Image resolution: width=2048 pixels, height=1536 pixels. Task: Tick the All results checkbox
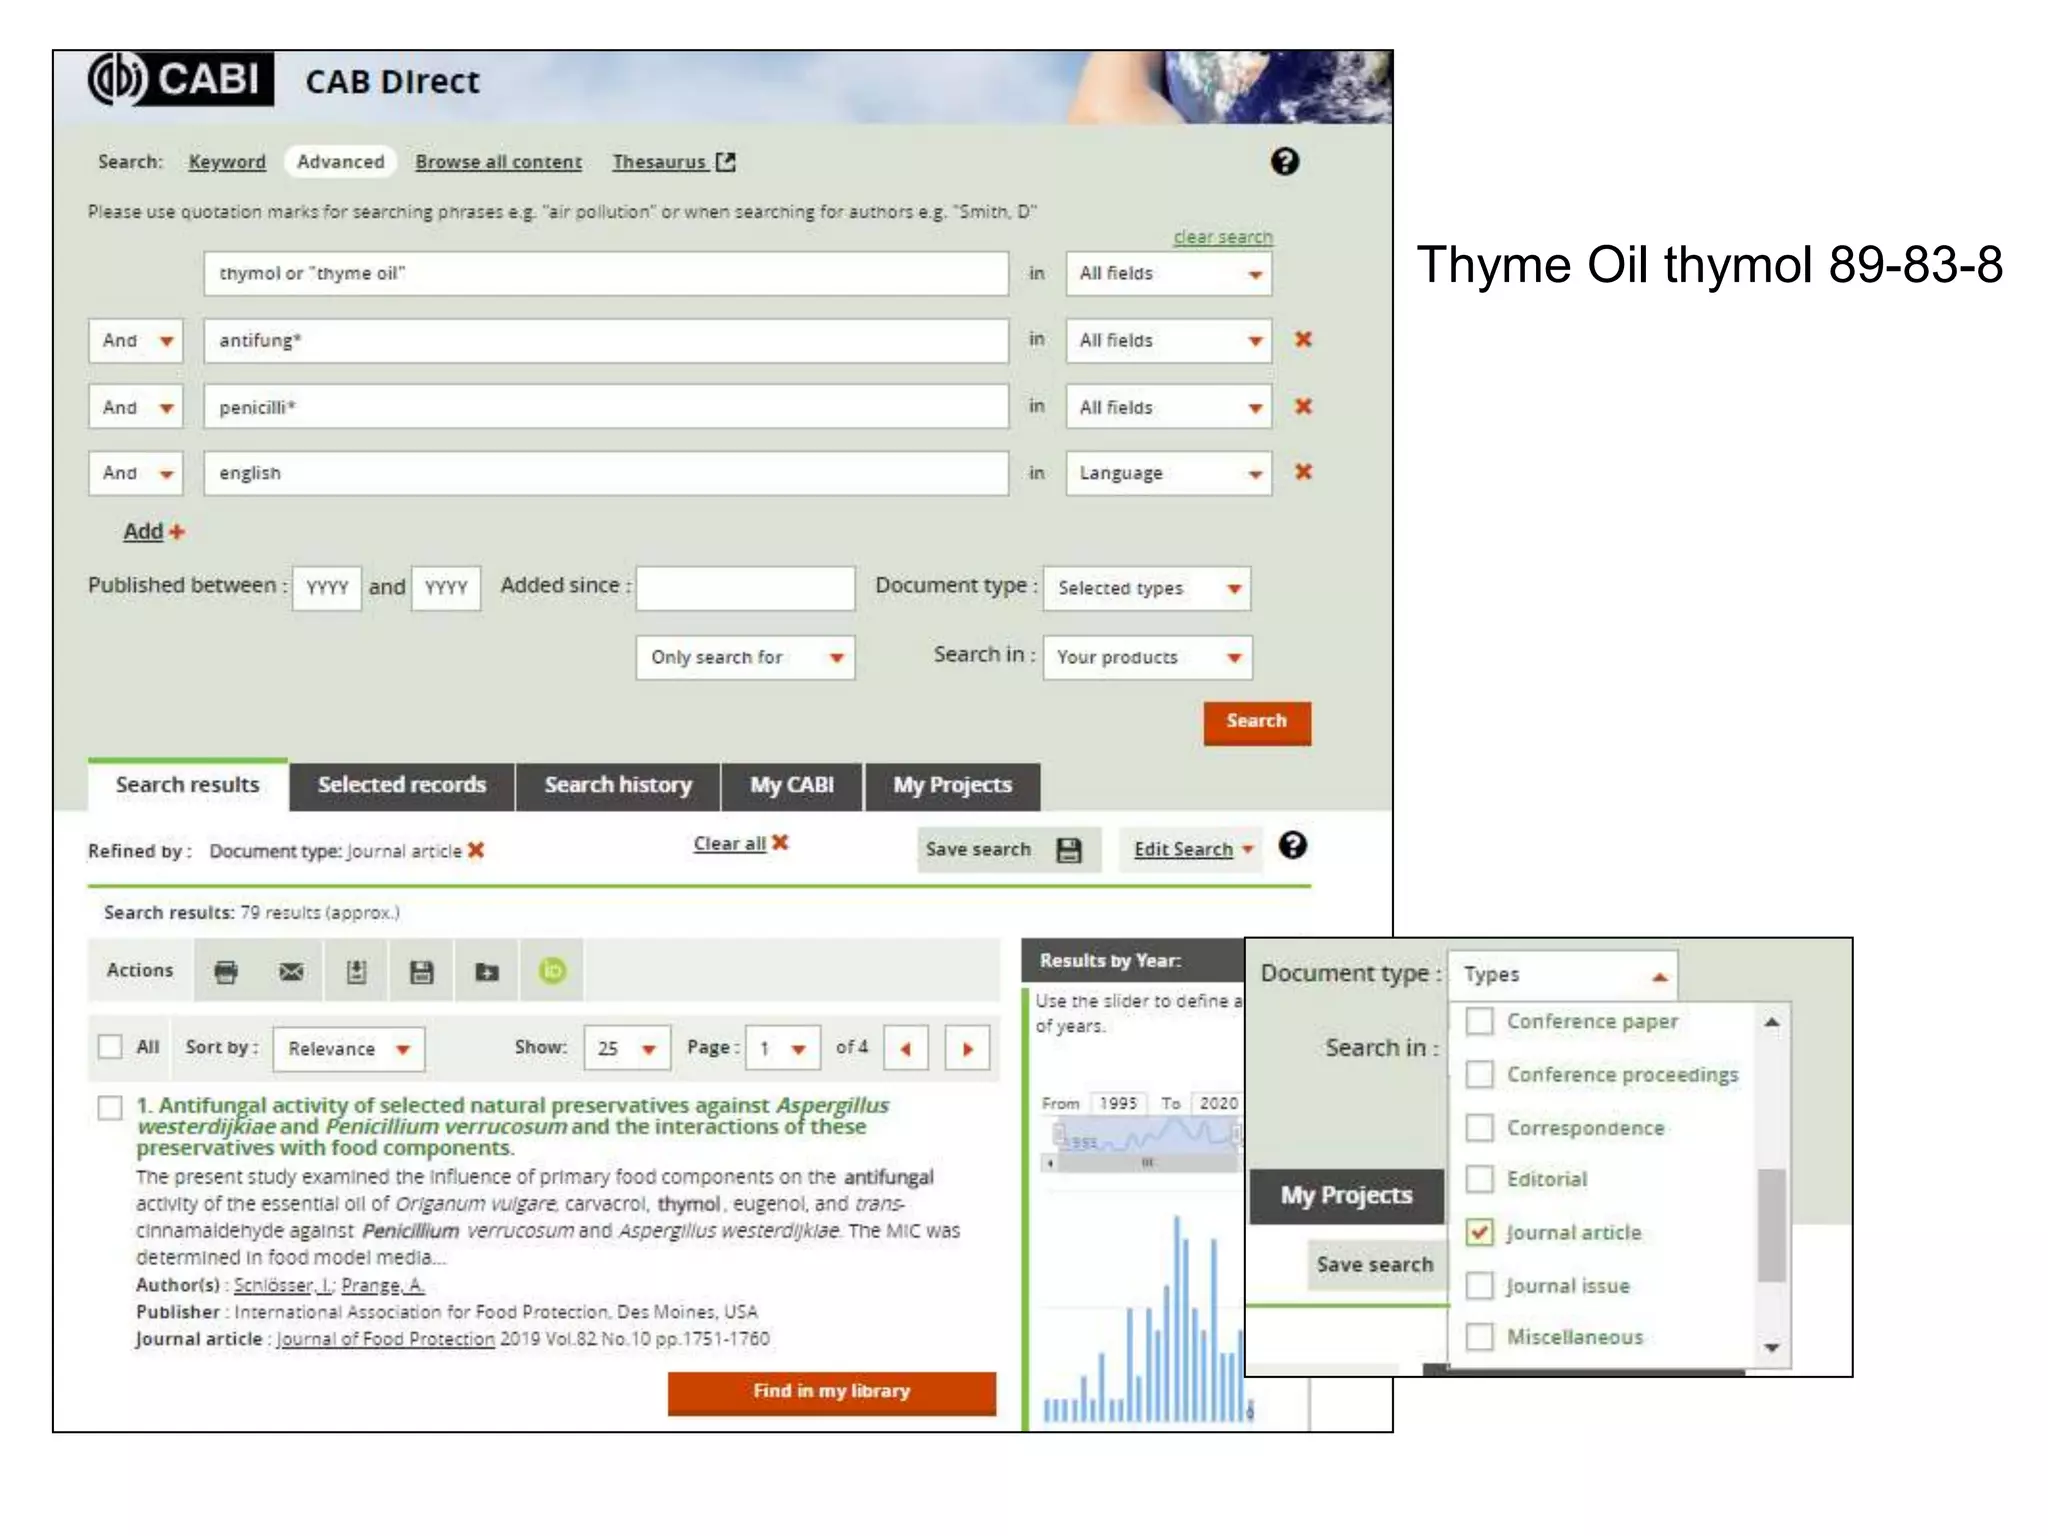[x=110, y=1046]
